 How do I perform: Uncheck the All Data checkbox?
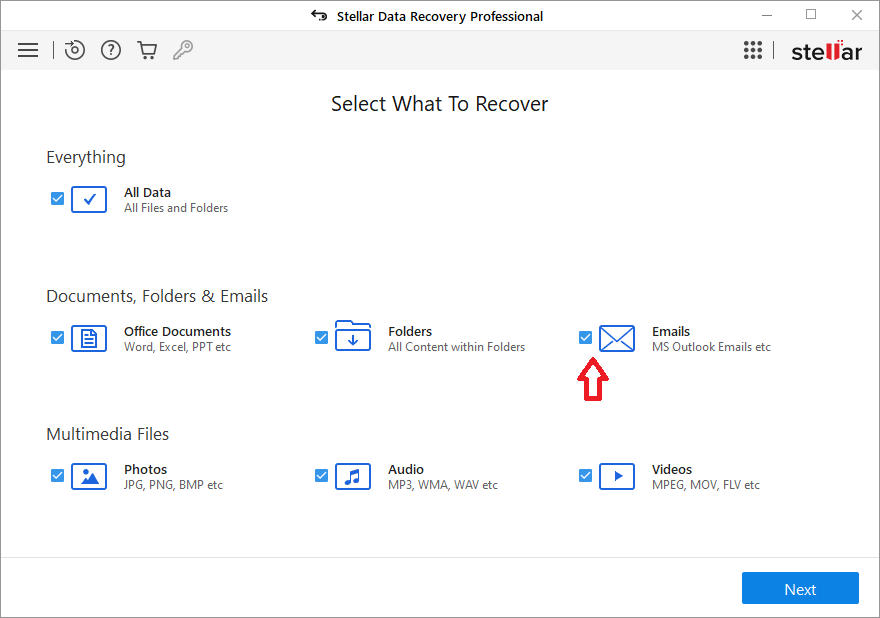point(57,198)
